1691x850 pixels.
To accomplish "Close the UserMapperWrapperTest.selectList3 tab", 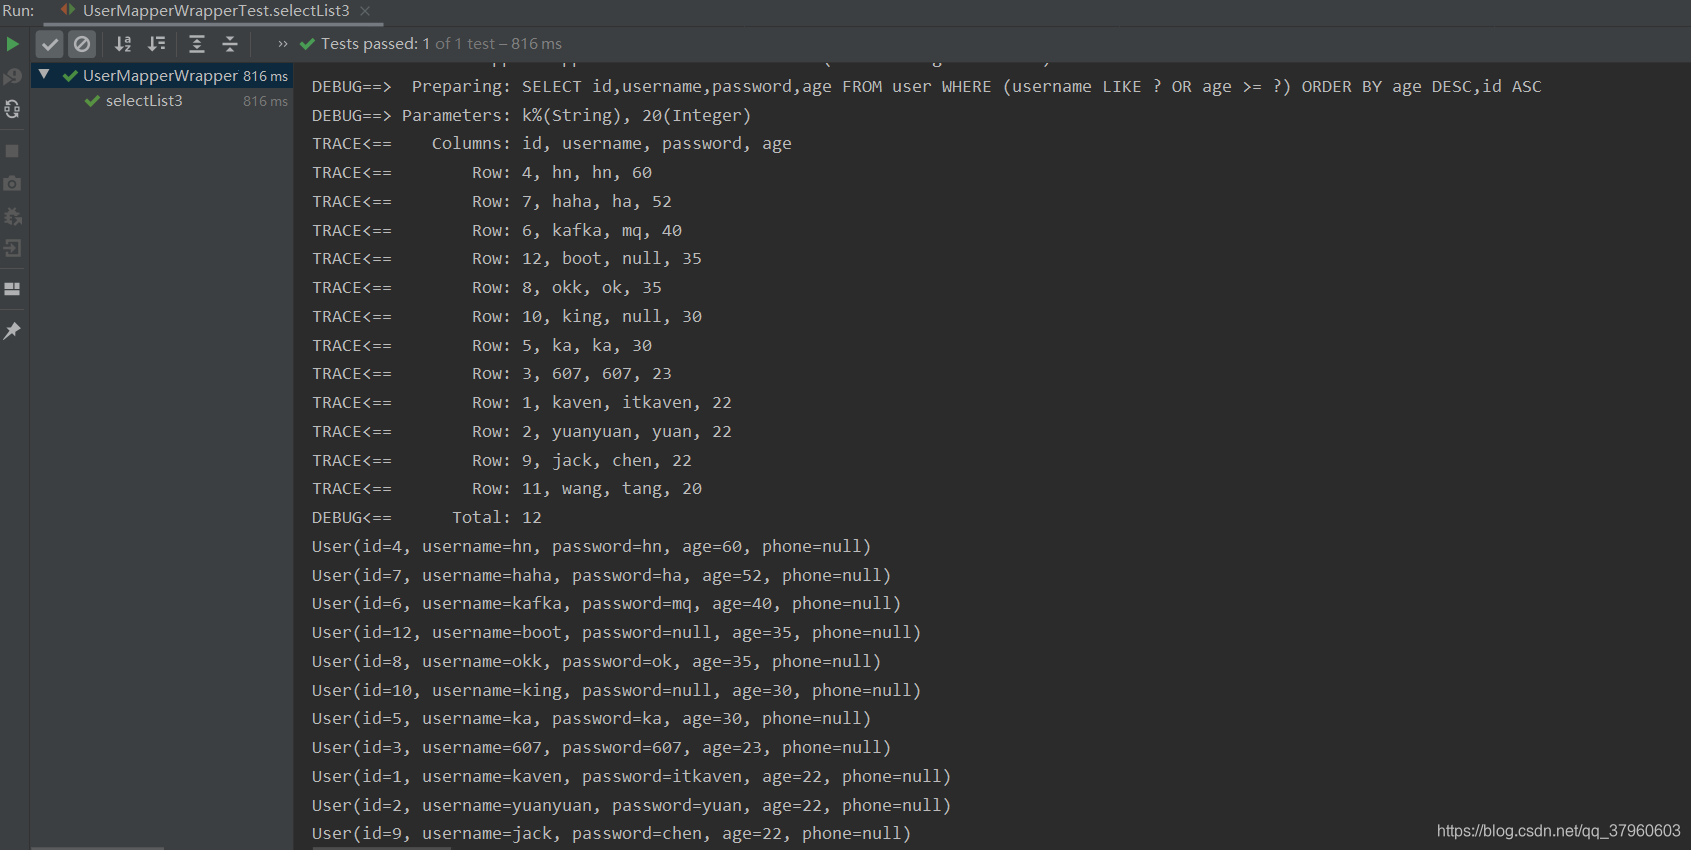I will click(x=365, y=11).
